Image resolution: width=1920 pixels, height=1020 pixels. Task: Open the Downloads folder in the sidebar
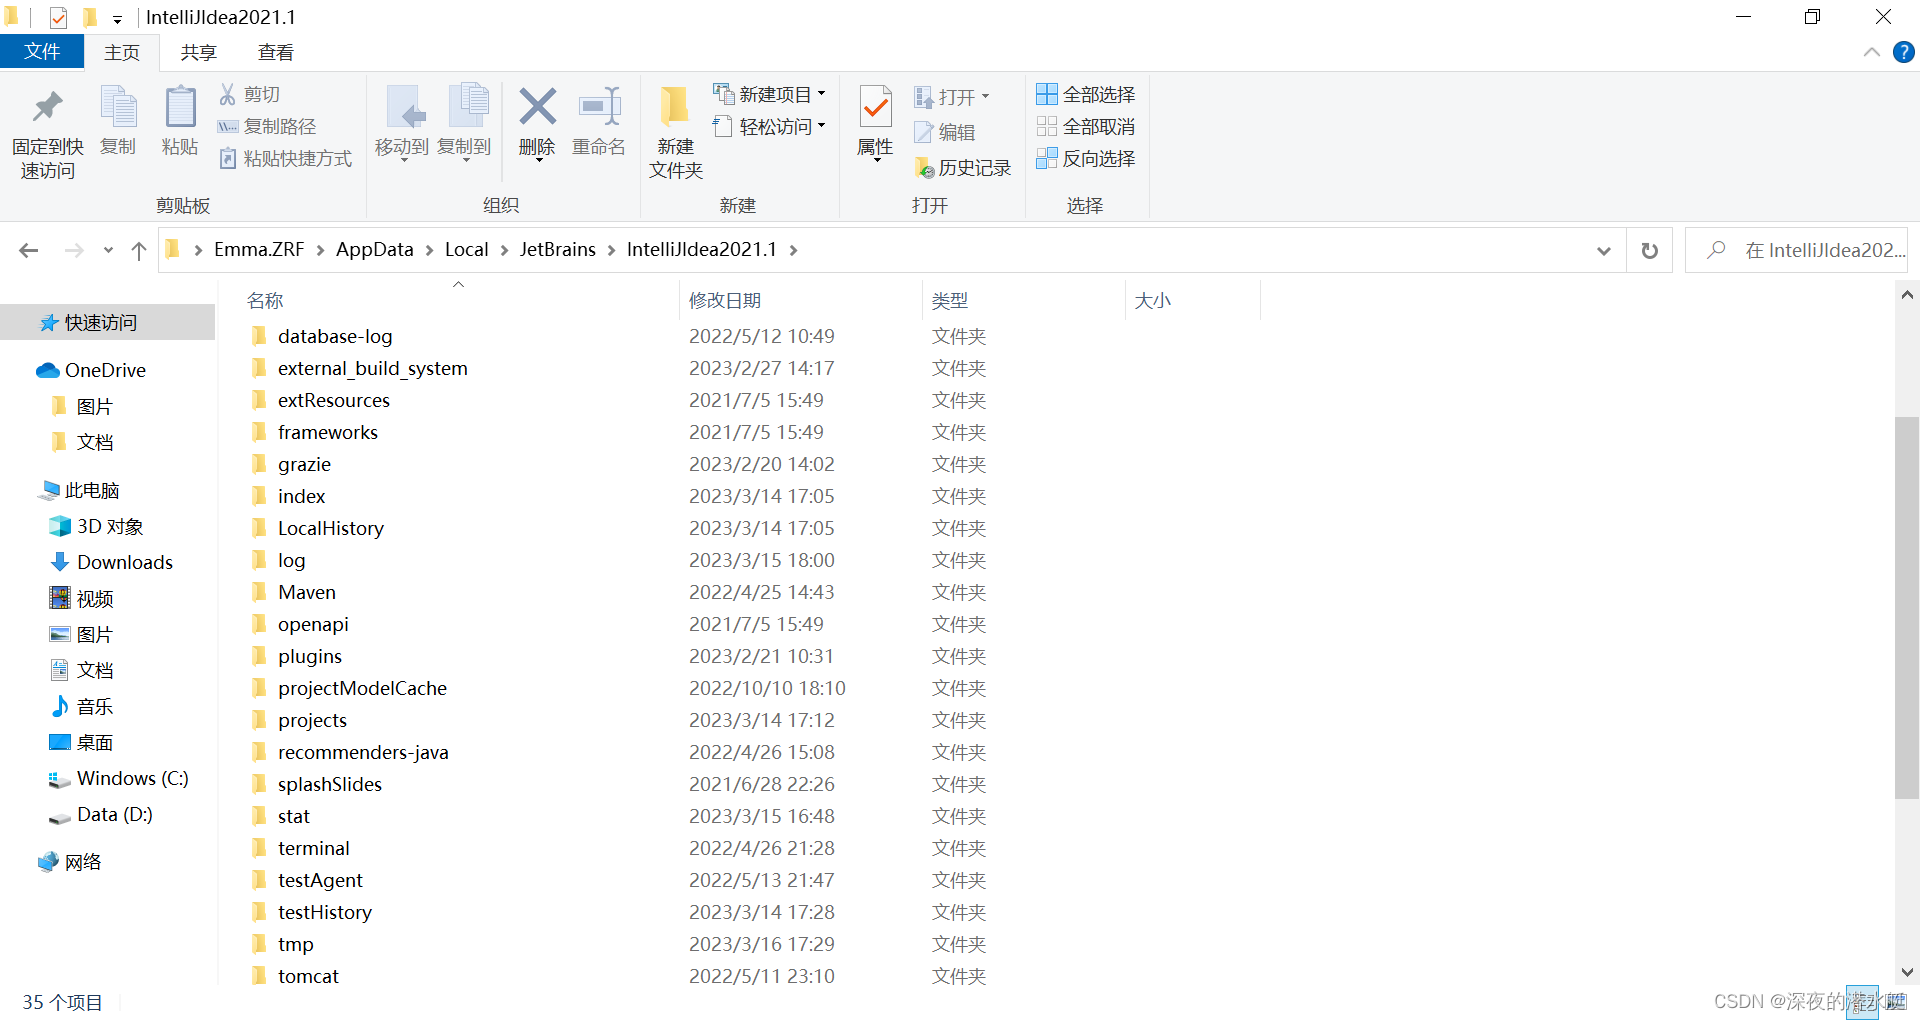pyautogui.click(x=124, y=562)
